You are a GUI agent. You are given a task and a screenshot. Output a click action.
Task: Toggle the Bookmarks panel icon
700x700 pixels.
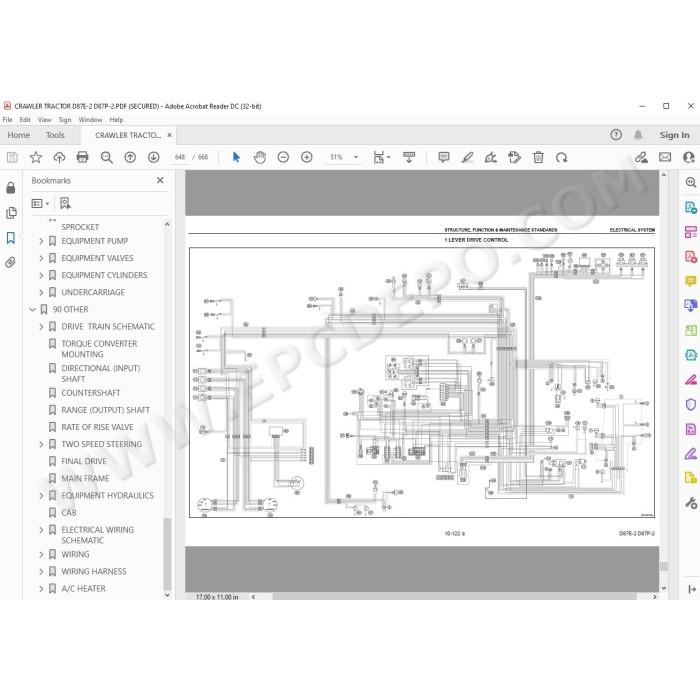(x=11, y=238)
